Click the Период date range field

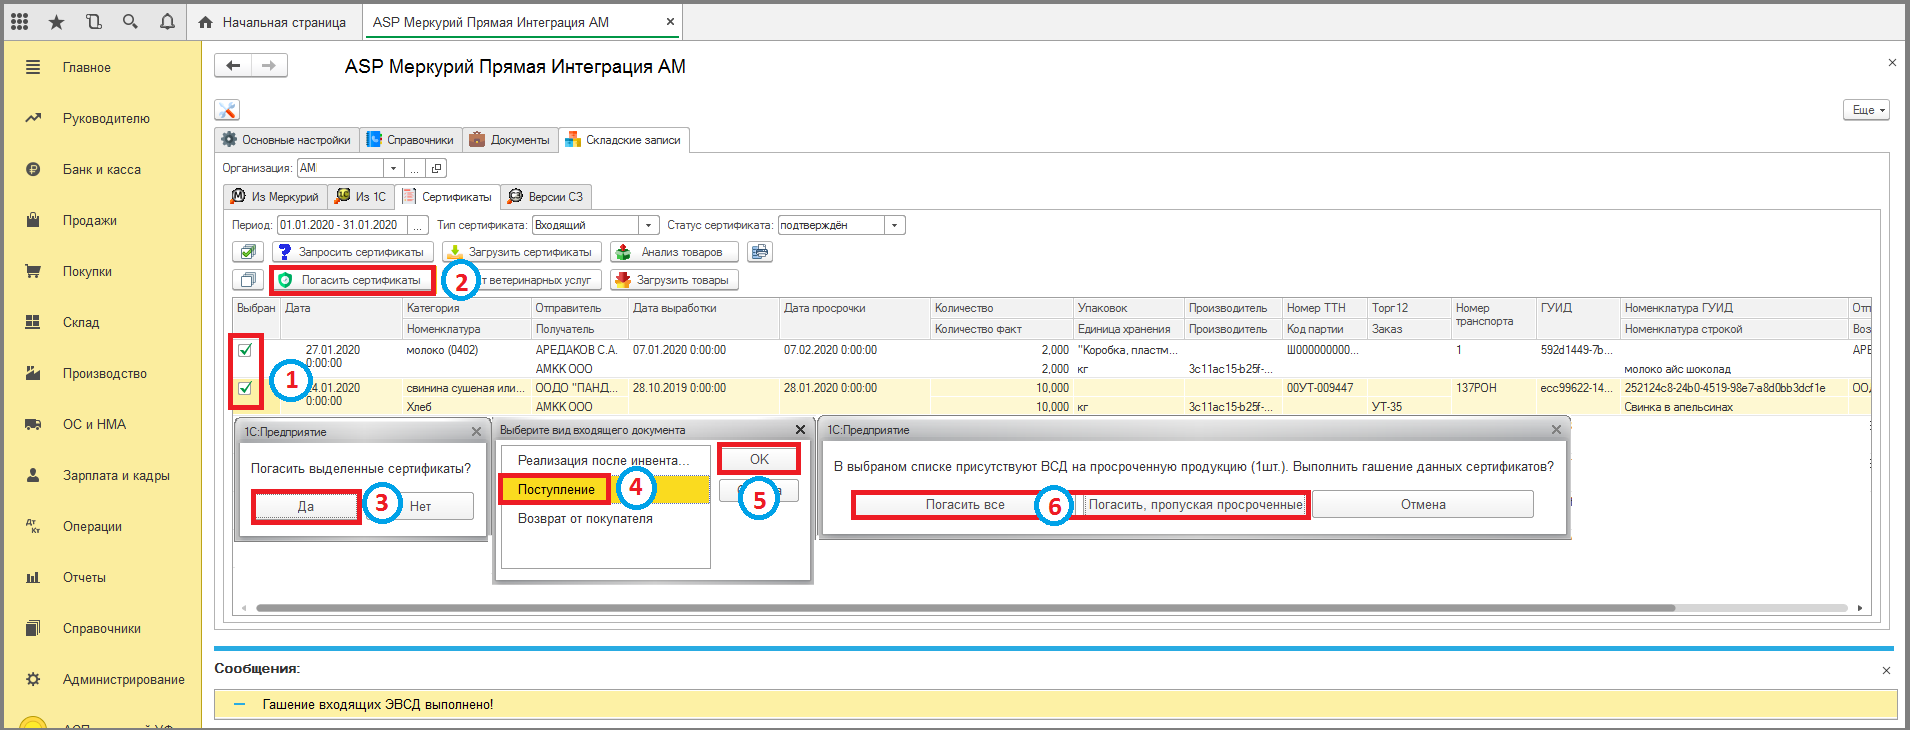click(342, 225)
